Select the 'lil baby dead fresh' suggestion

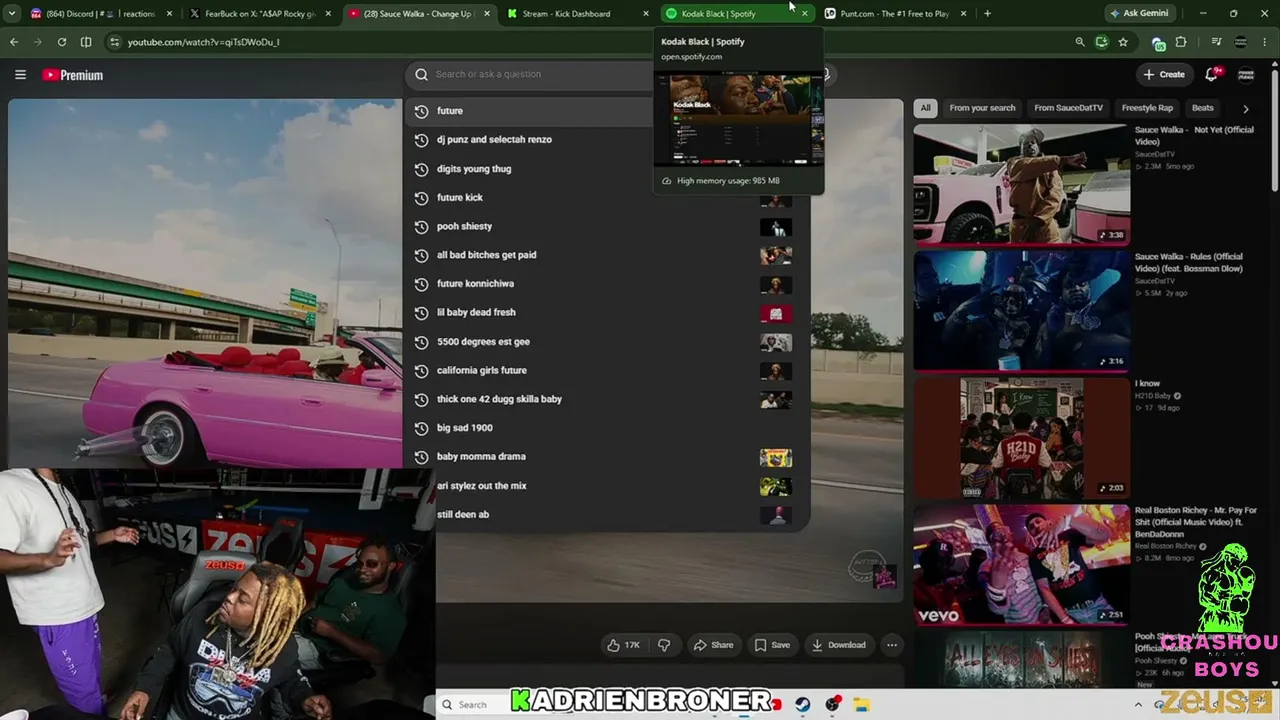click(607, 313)
